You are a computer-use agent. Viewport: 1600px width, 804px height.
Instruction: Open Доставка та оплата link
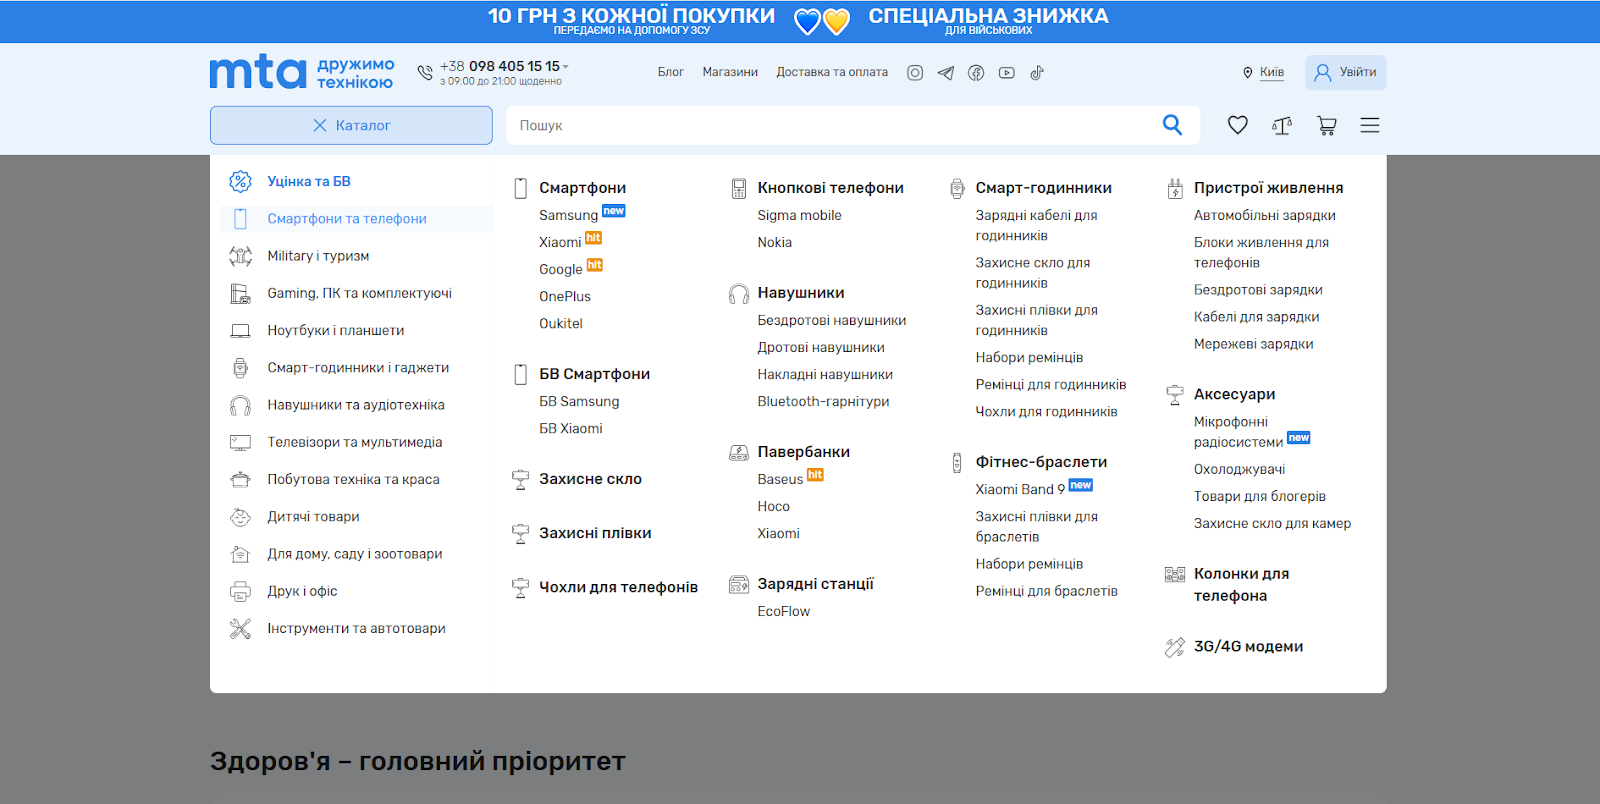(832, 72)
